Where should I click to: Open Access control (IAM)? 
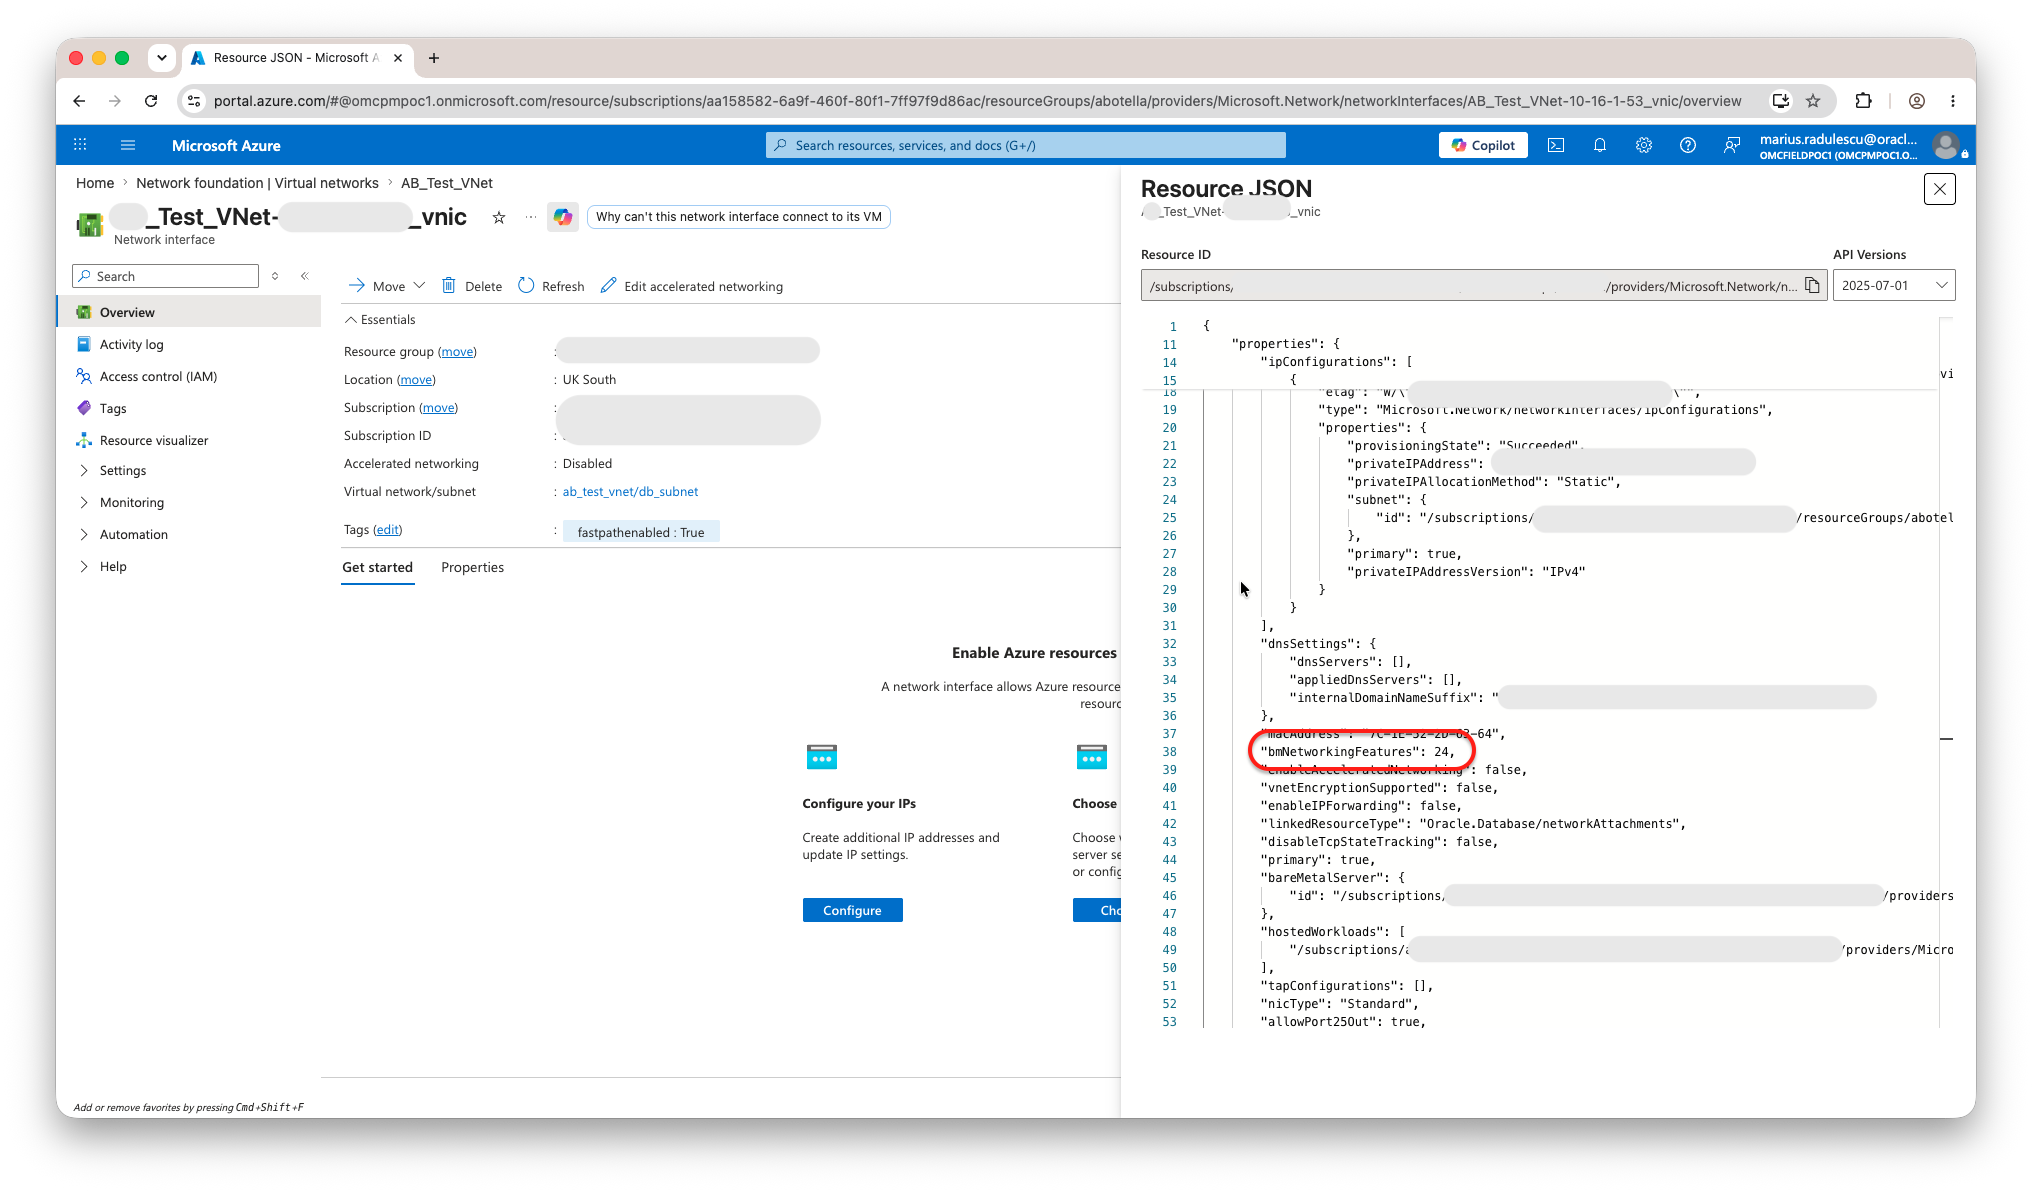158,376
